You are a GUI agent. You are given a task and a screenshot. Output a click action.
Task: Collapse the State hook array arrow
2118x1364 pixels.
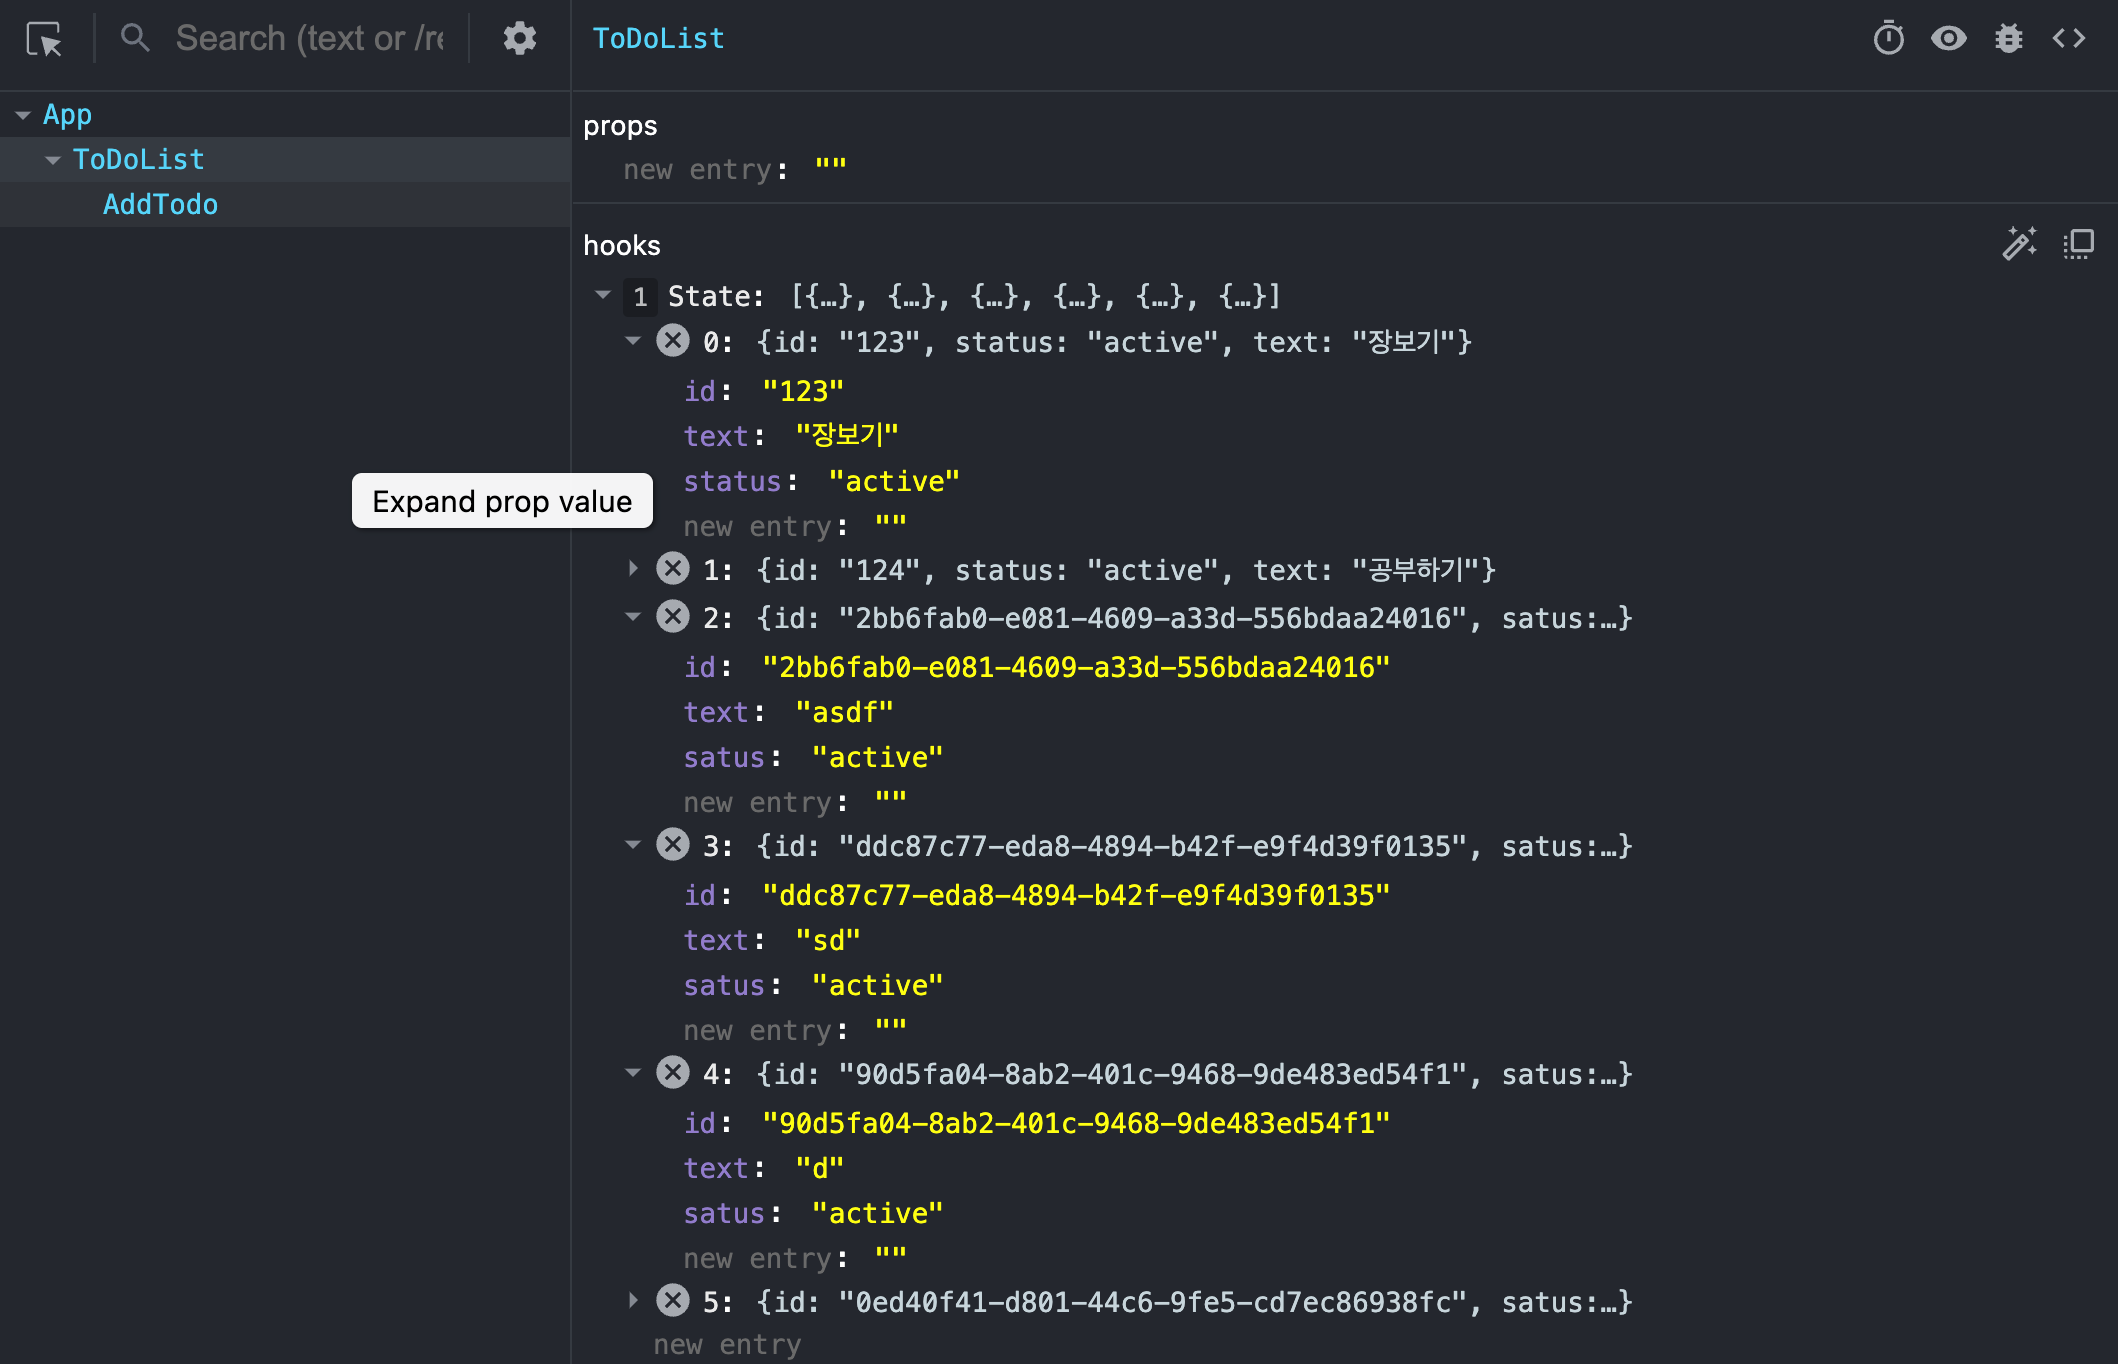(x=603, y=295)
